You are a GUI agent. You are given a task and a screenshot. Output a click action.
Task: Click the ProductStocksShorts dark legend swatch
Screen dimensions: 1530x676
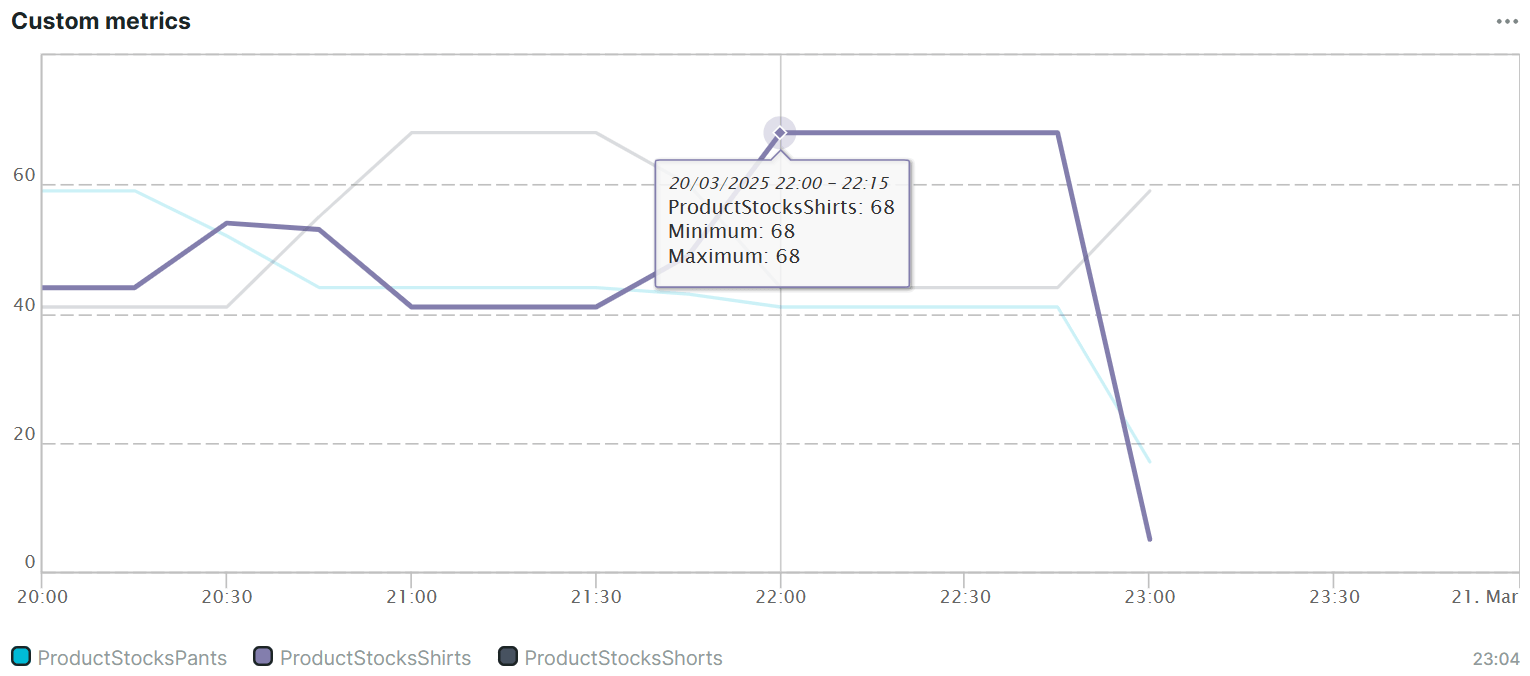pos(508,657)
